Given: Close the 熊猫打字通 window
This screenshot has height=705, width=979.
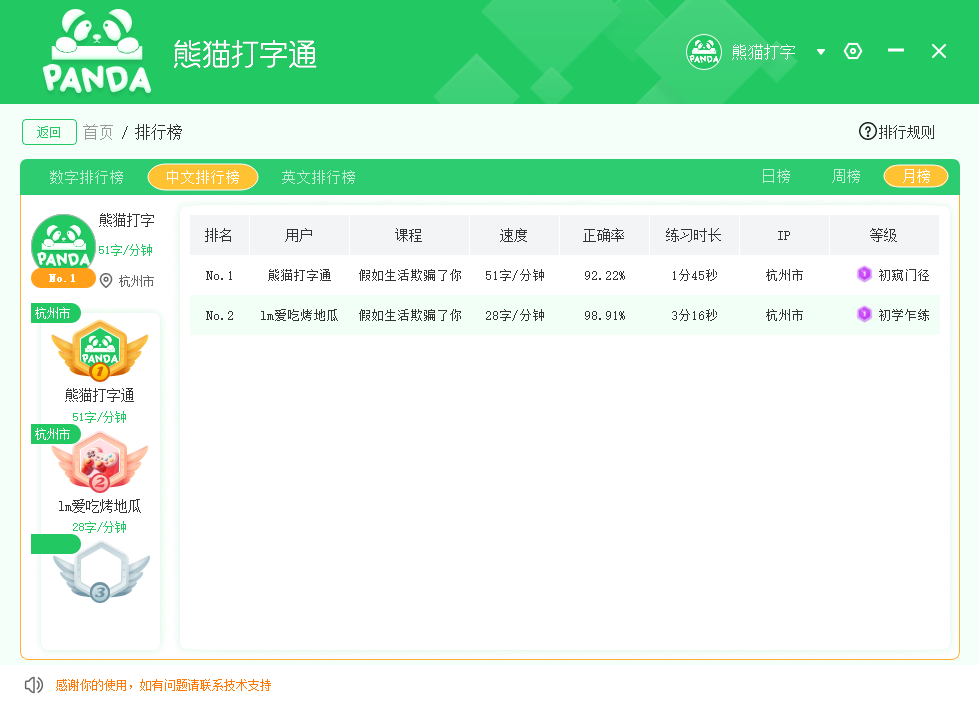Looking at the screenshot, I should click(x=939, y=51).
